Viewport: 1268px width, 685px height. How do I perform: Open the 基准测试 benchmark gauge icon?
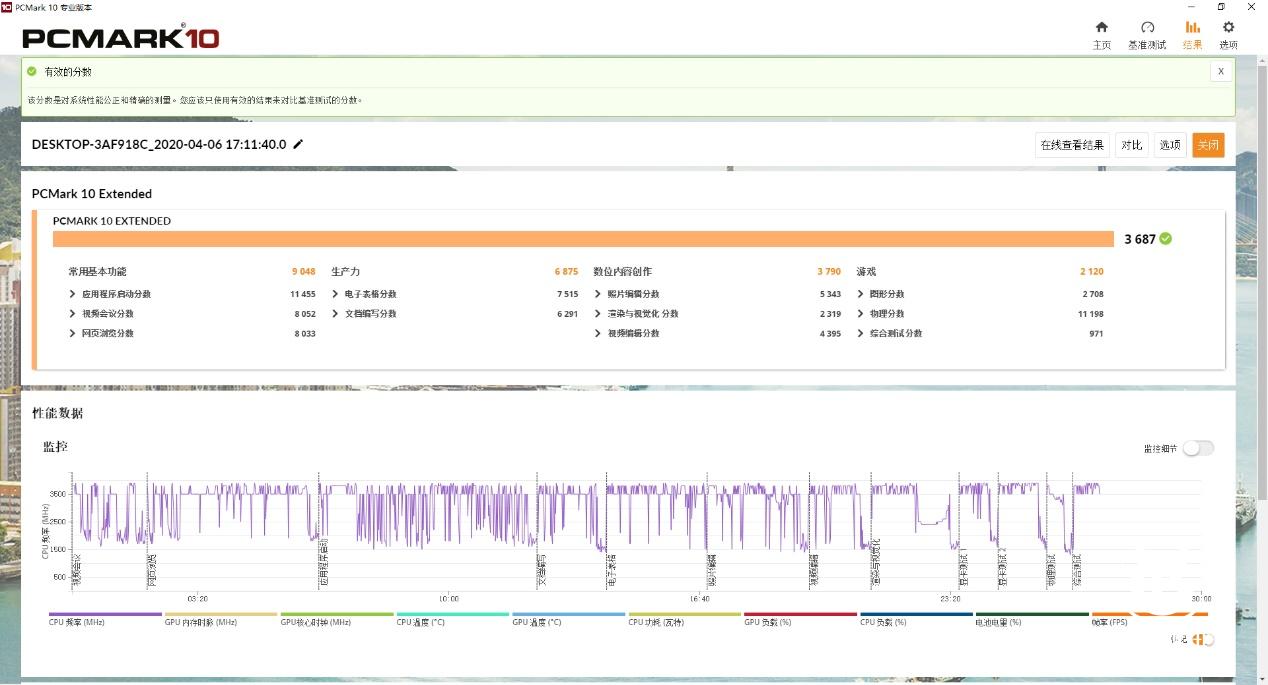pyautogui.click(x=1147, y=27)
